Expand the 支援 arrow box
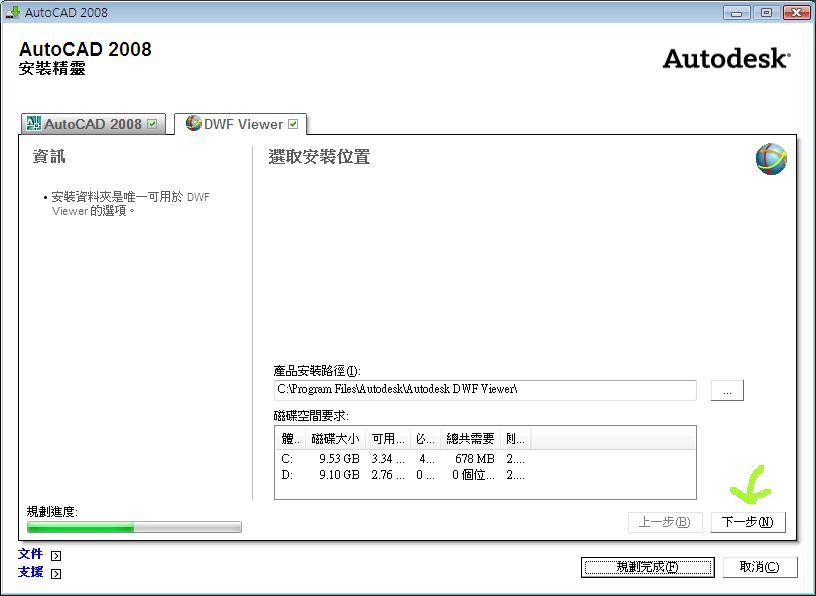Image resolution: width=816 pixels, height=596 pixels. coord(56,574)
